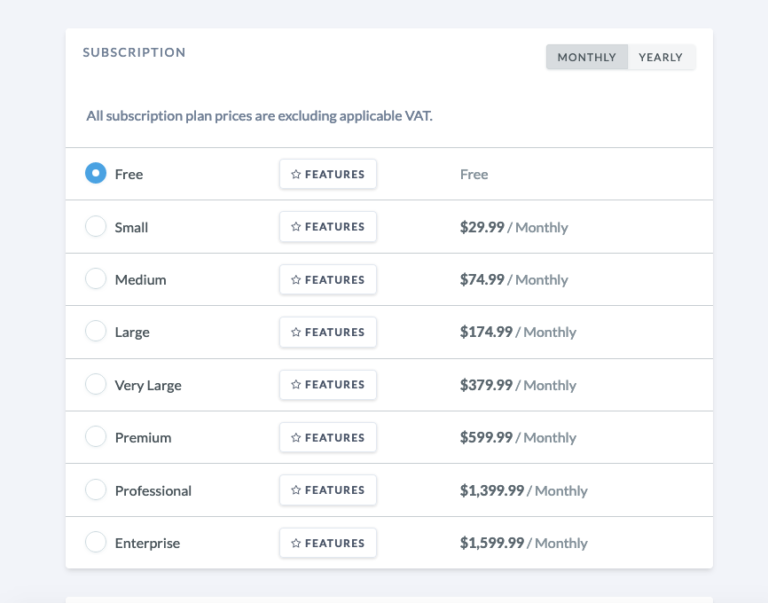The width and height of the screenshot is (768, 603).
Task: Select the Professional plan radio button
Action: [96, 490]
